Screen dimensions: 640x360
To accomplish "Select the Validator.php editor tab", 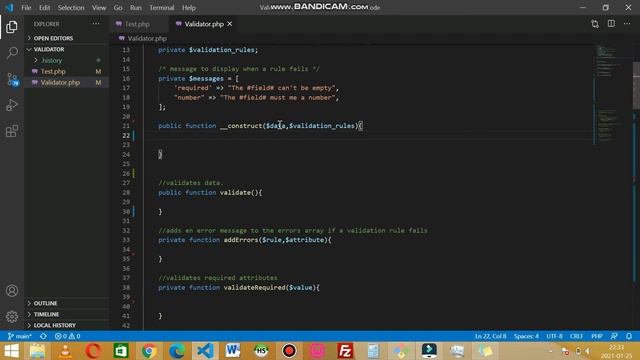I will pos(204,24).
